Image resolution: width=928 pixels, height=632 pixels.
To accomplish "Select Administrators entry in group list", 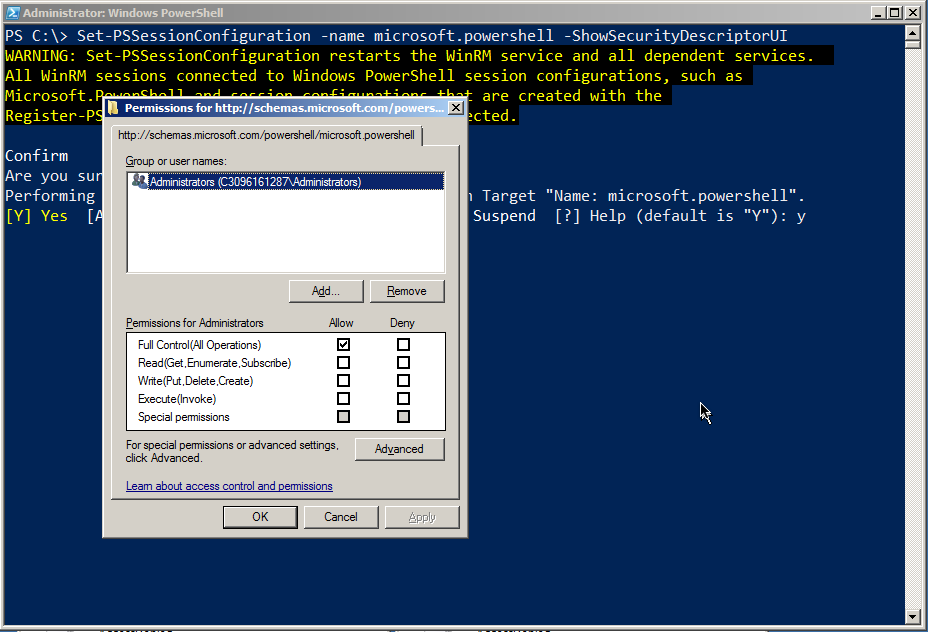I will click(x=255, y=182).
